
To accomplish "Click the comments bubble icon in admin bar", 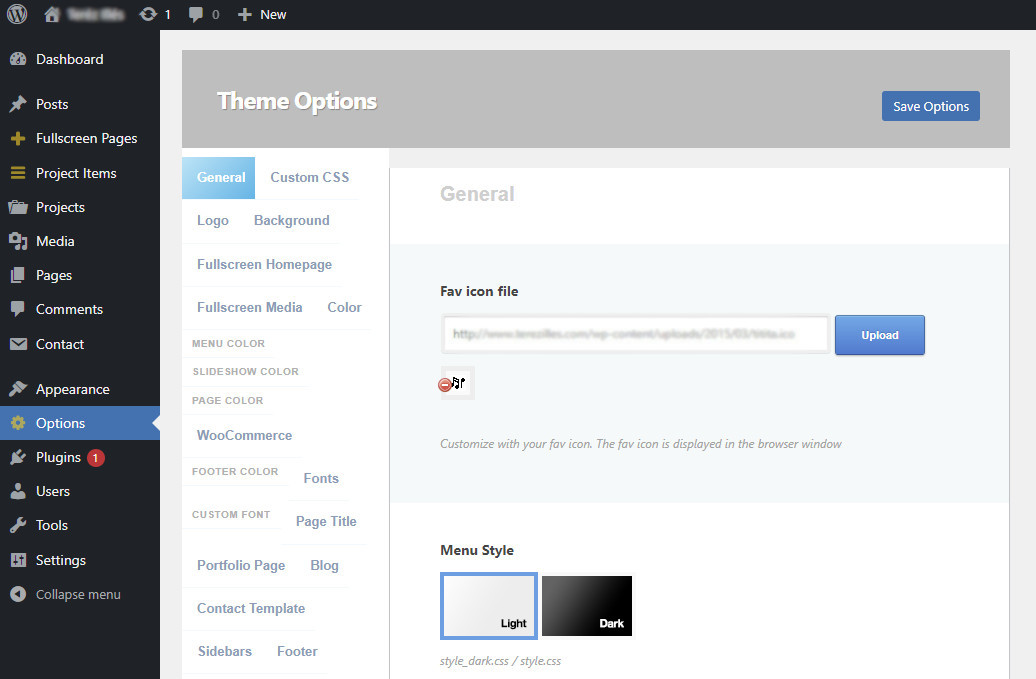I will [195, 14].
